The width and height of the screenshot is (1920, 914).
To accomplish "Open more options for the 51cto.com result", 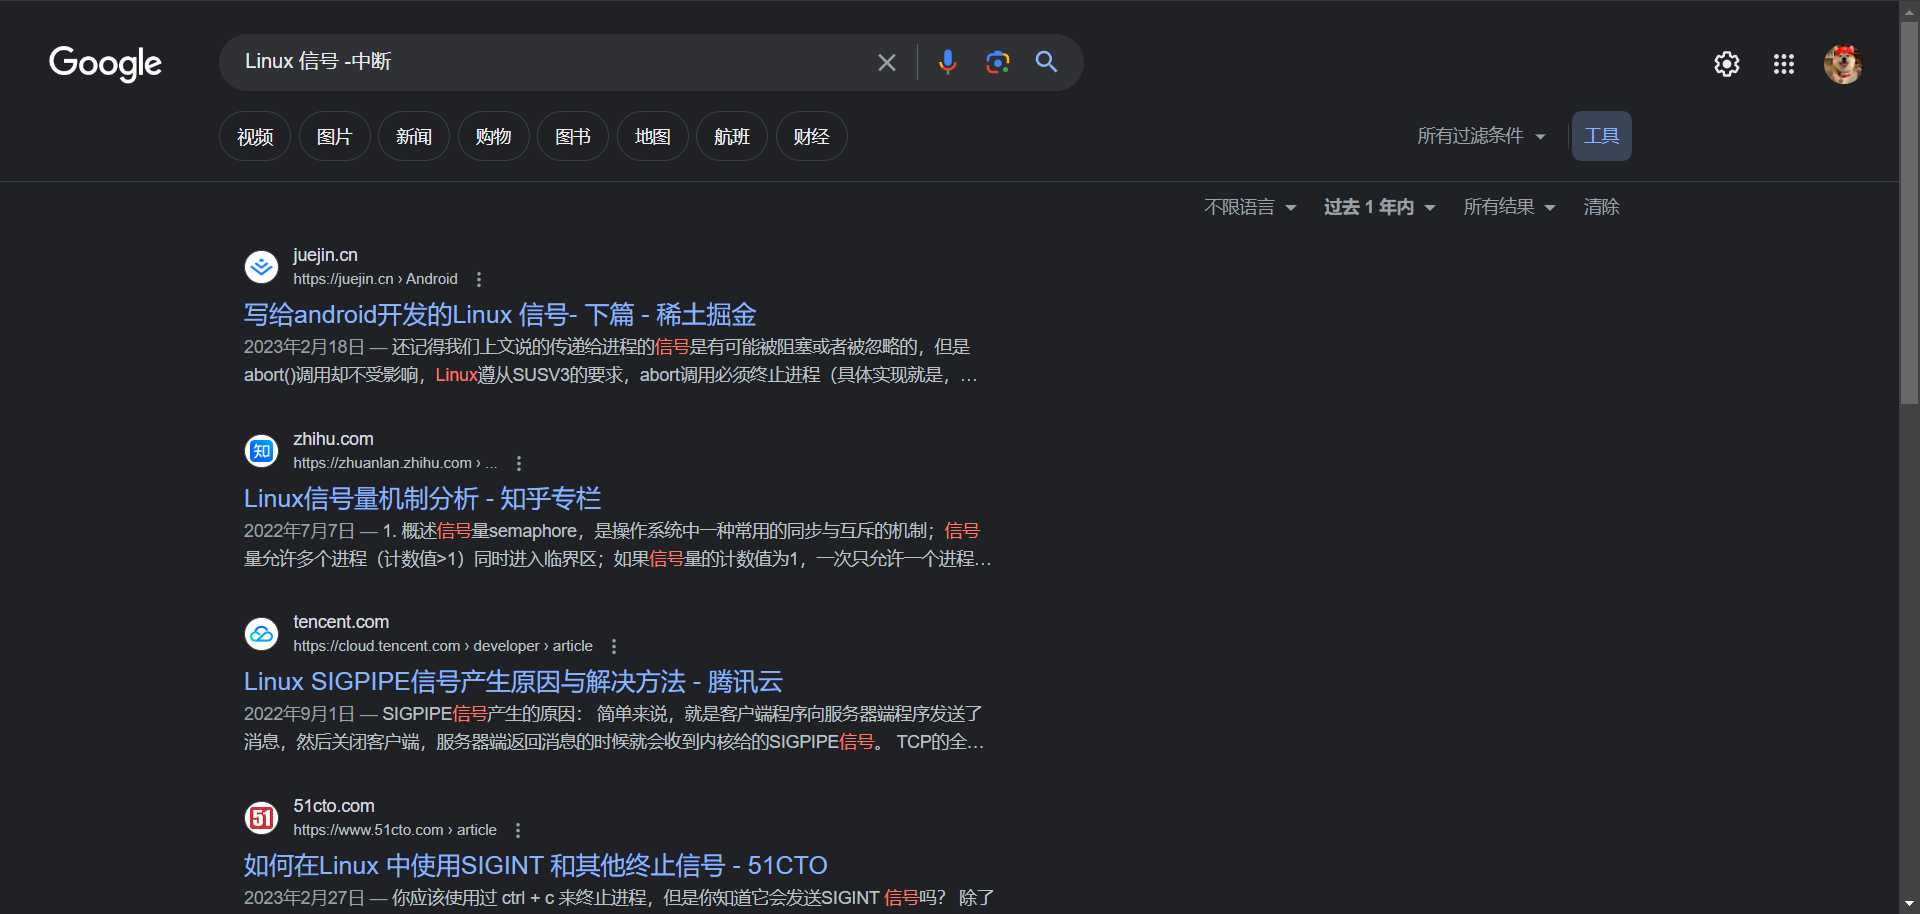I will tap(518, 830).
